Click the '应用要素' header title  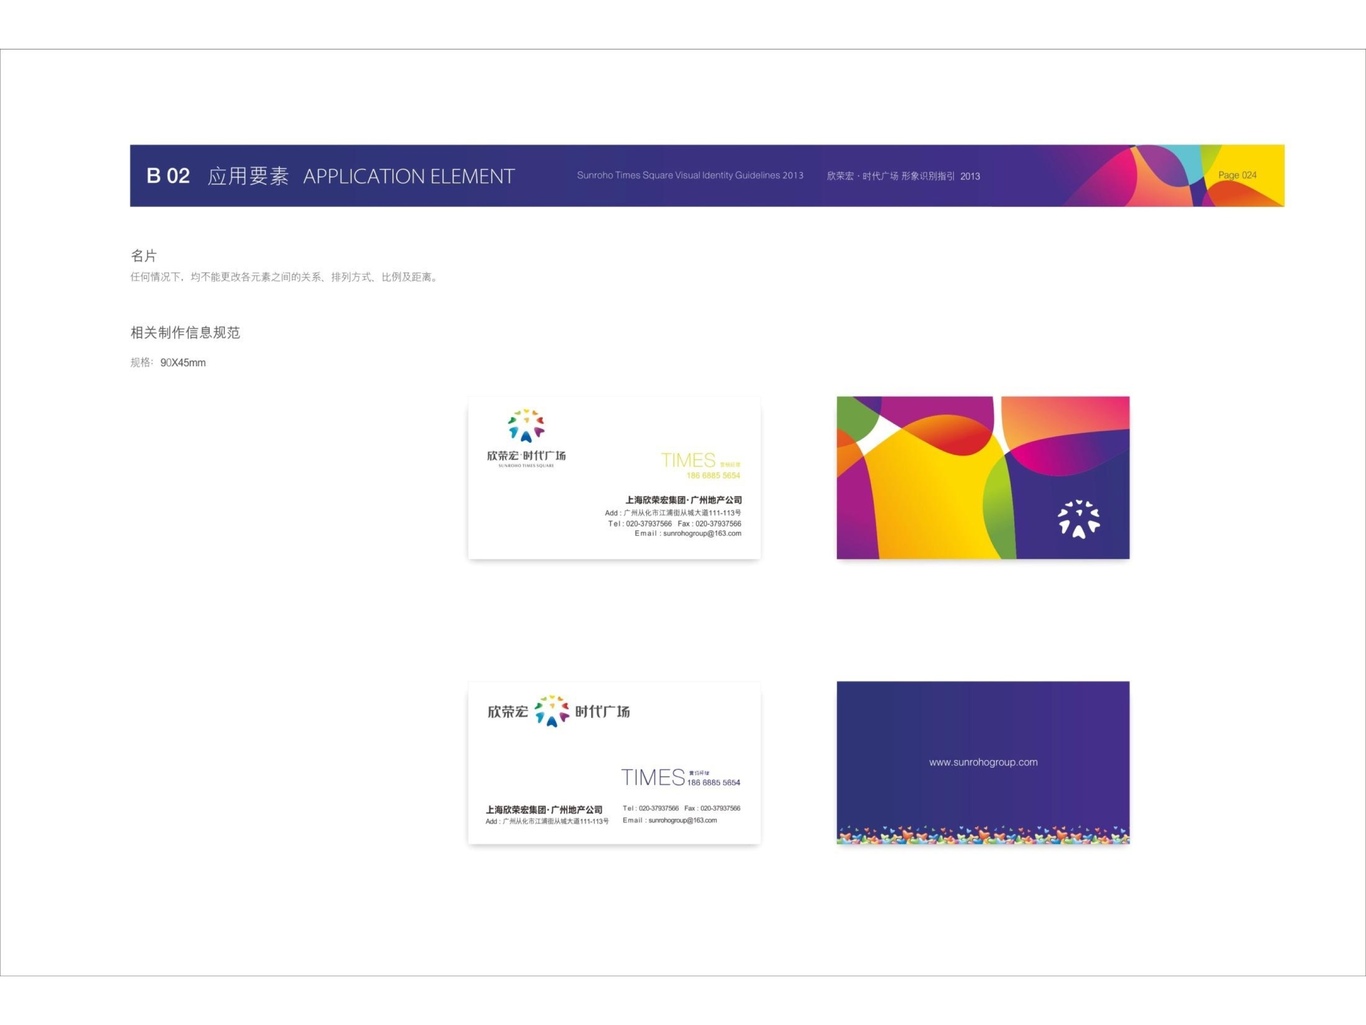click(x=248, y=176)
